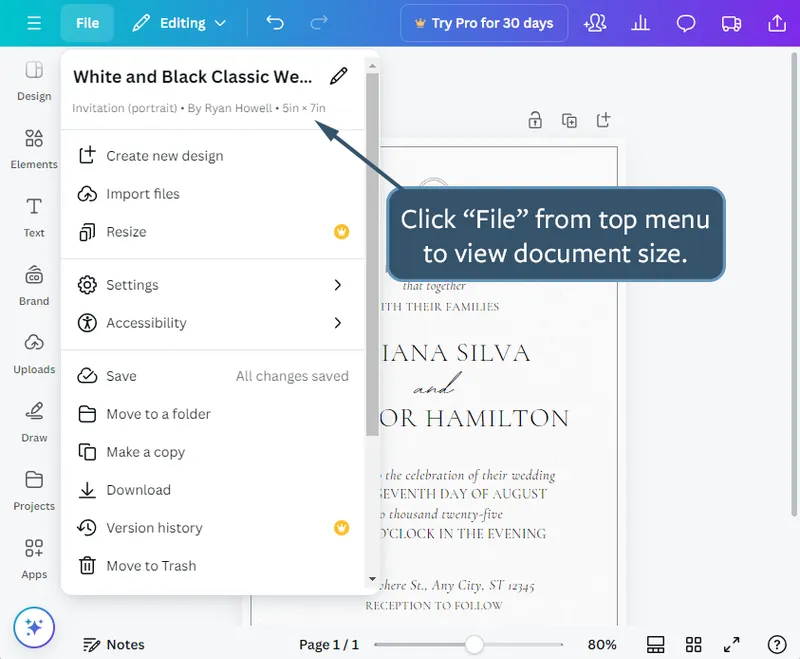
Task: Open the Uploads panel
Action: 33,355
